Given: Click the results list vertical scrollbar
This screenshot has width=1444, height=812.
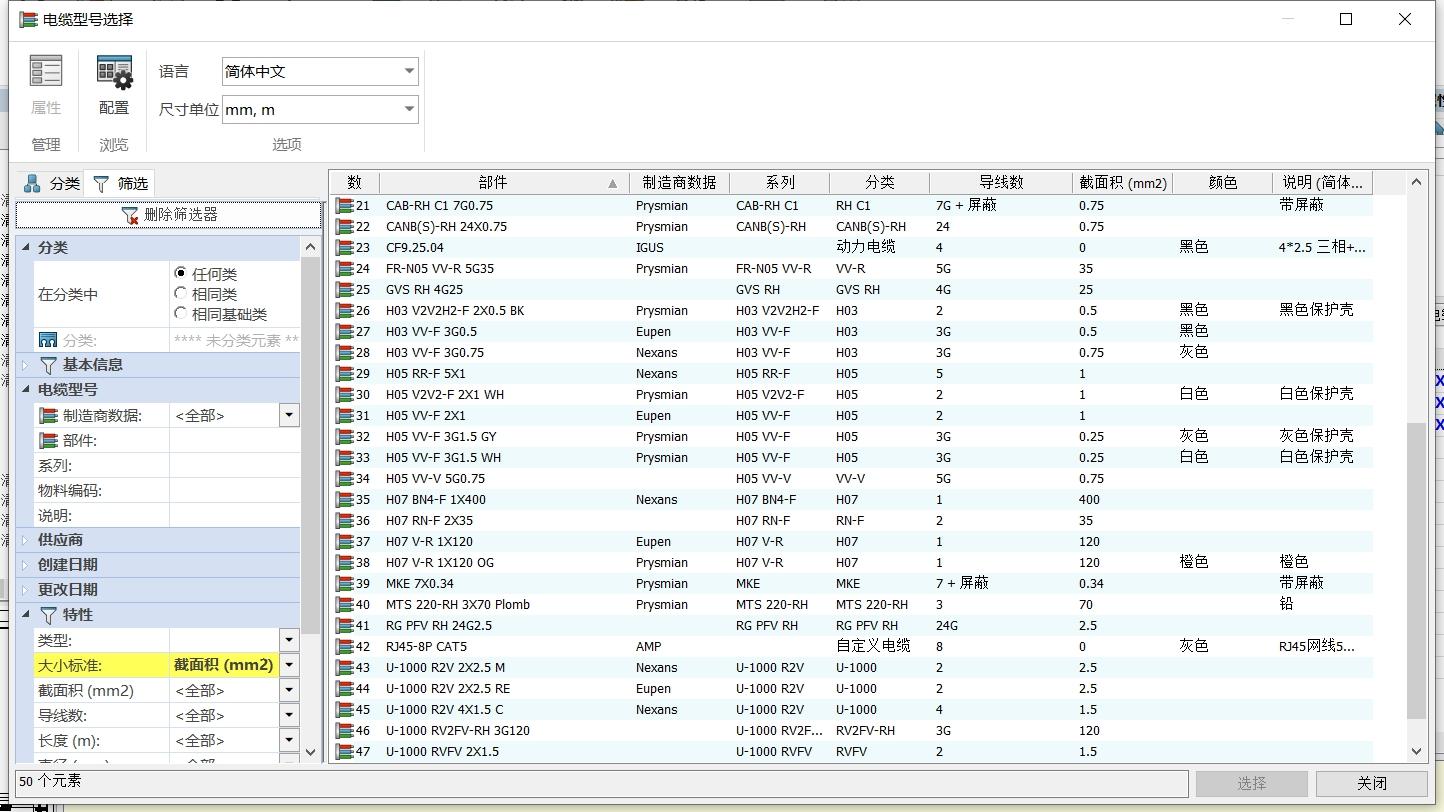Looking at the screenshot, I should 1415,570.
